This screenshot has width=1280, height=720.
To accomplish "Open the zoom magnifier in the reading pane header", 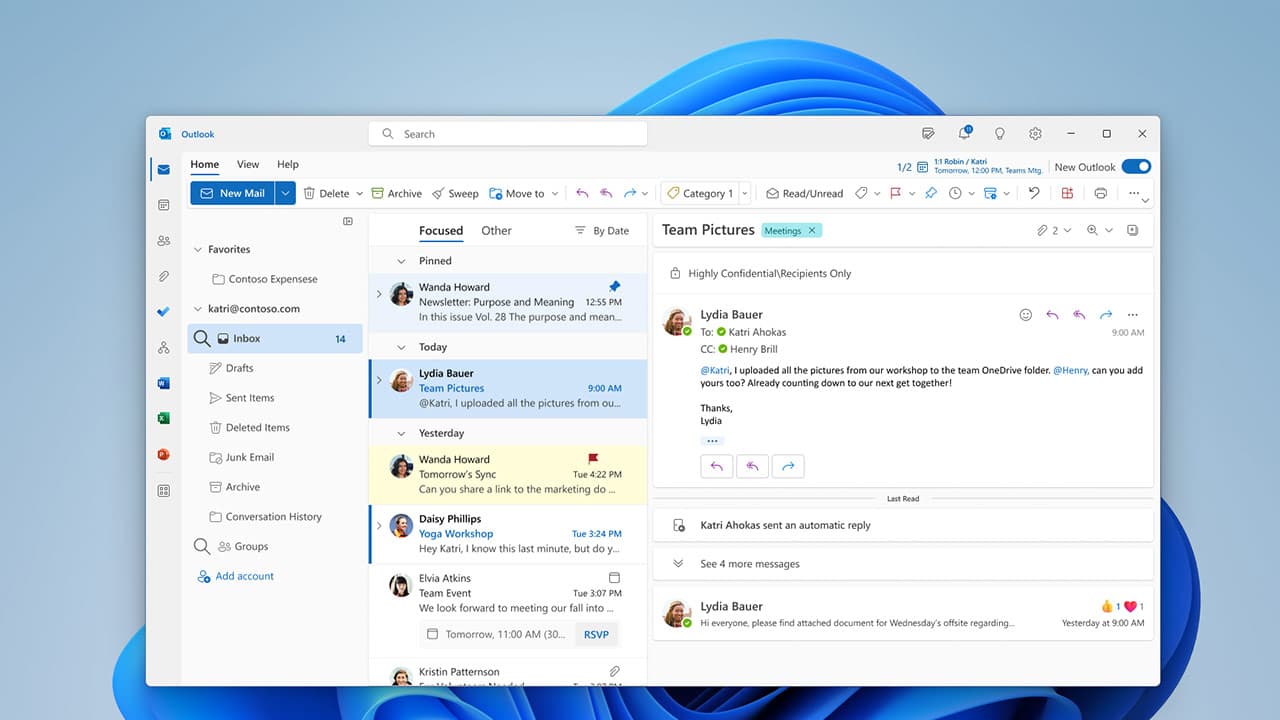I will click(x=1093, y=230).
